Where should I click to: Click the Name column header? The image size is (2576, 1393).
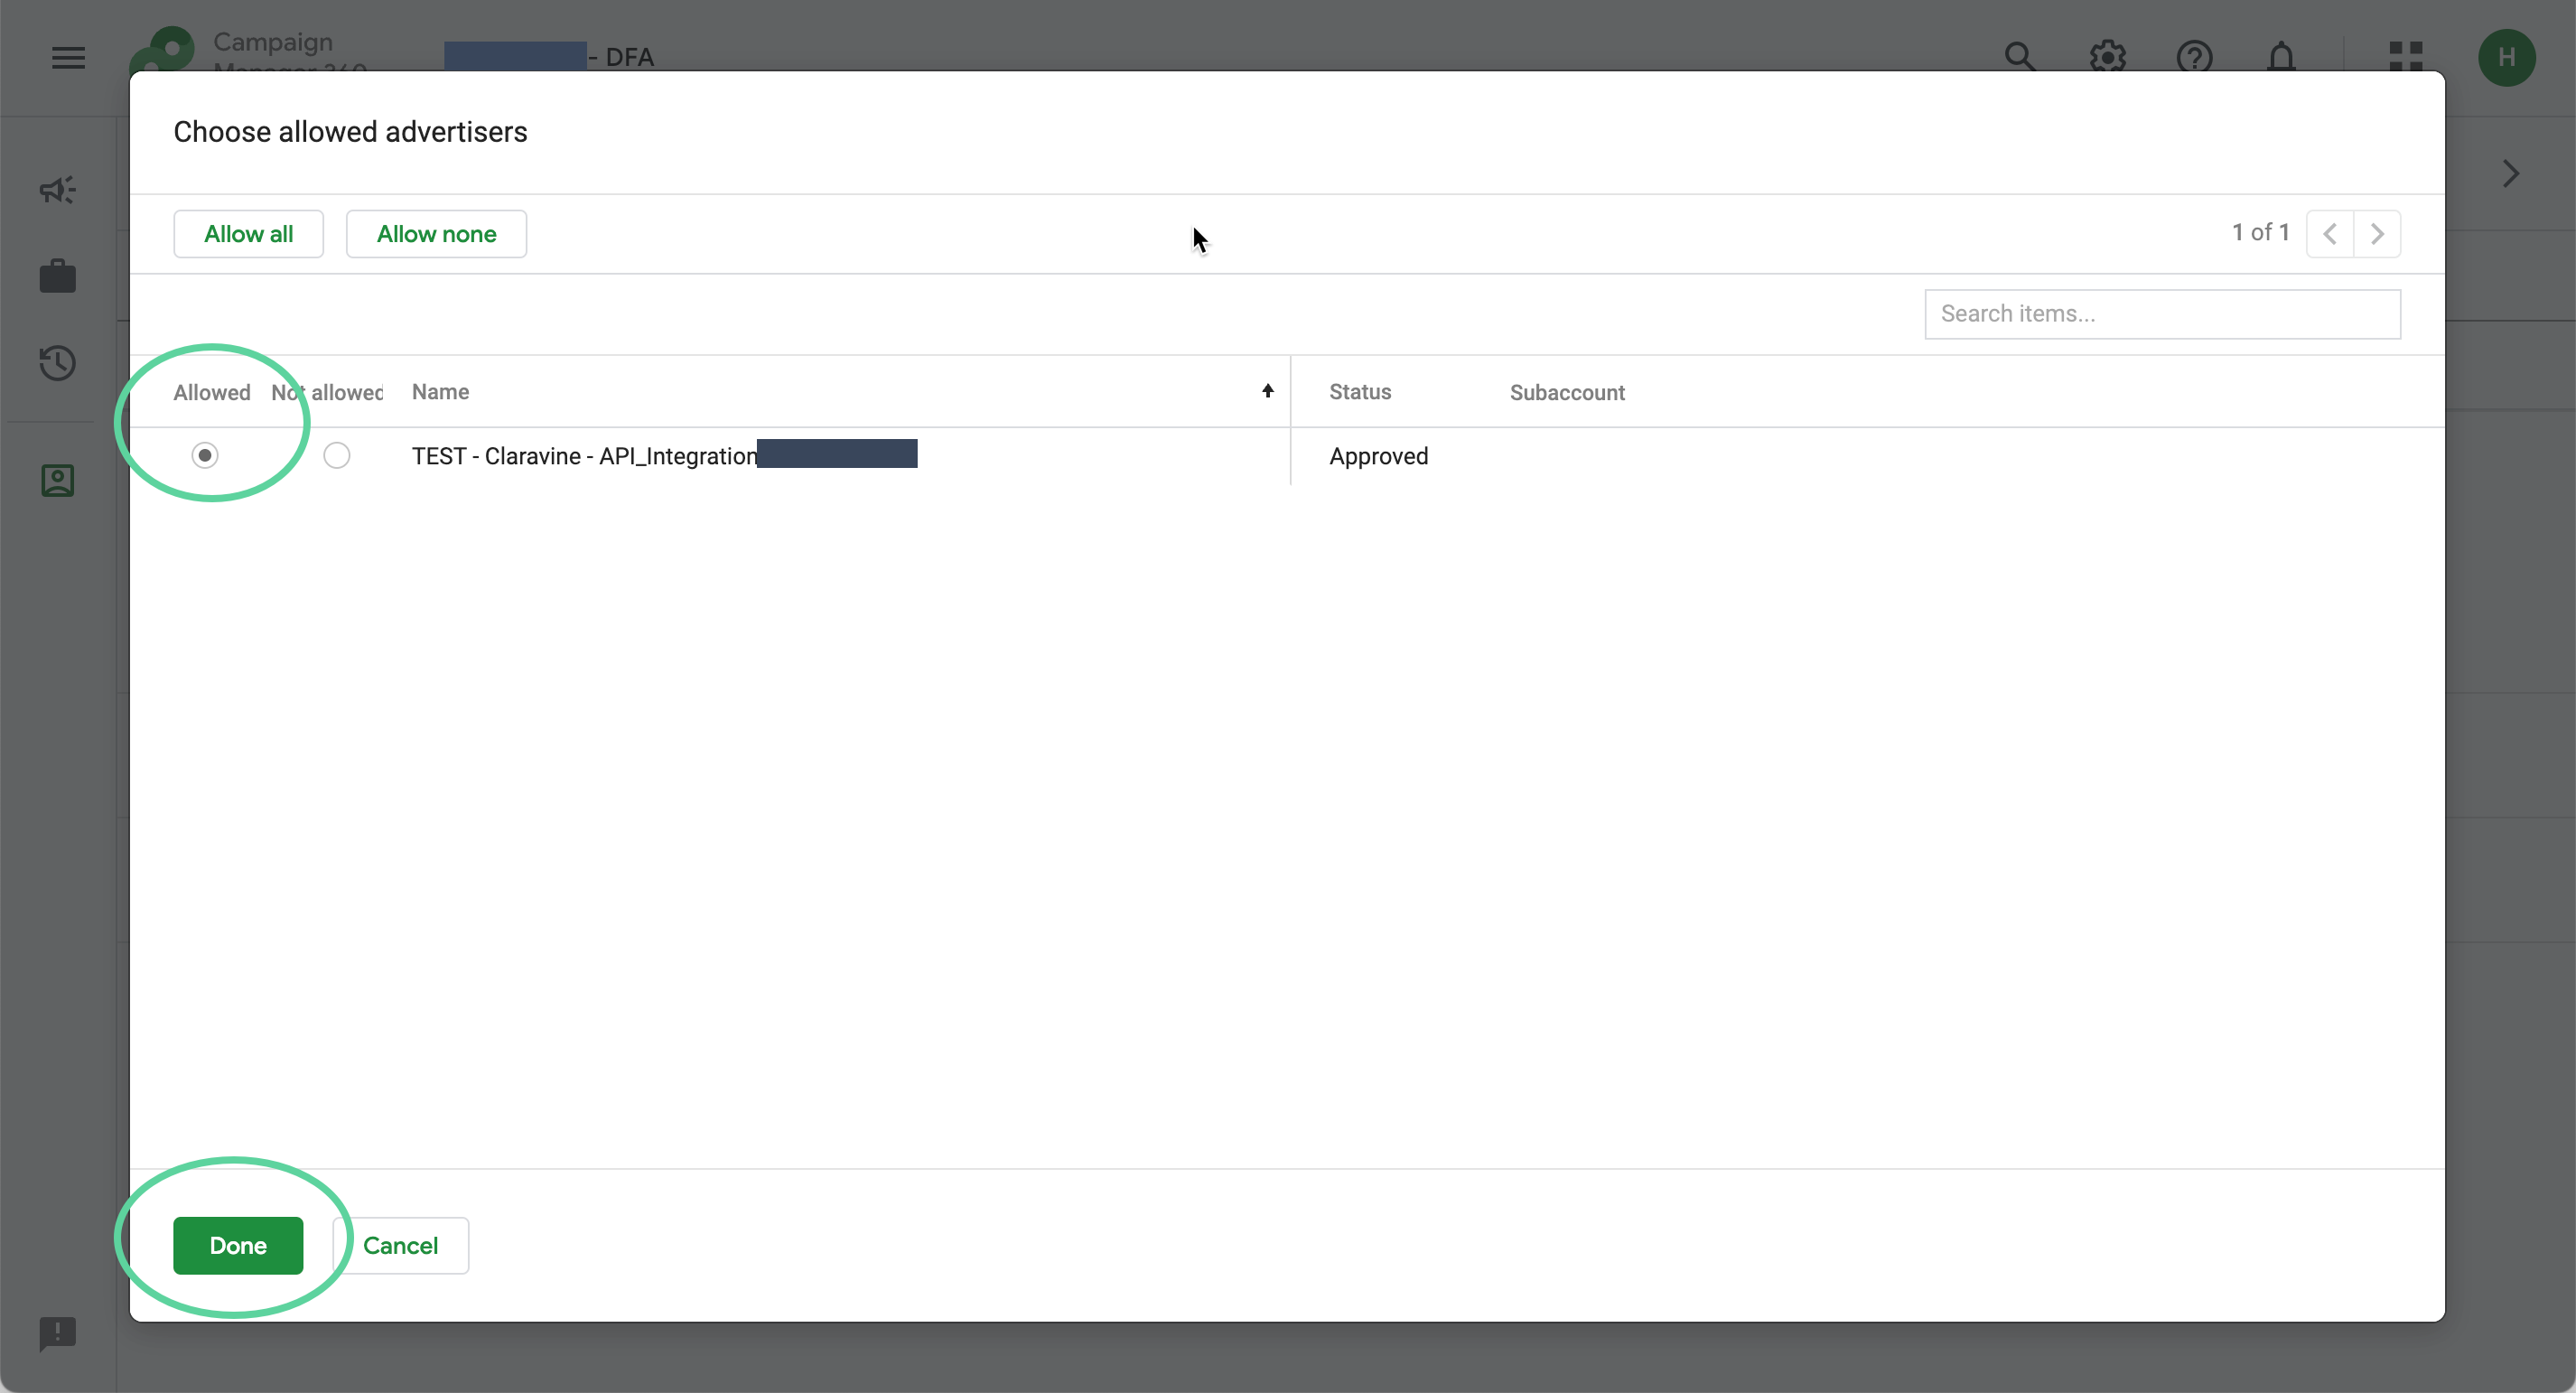440,391
